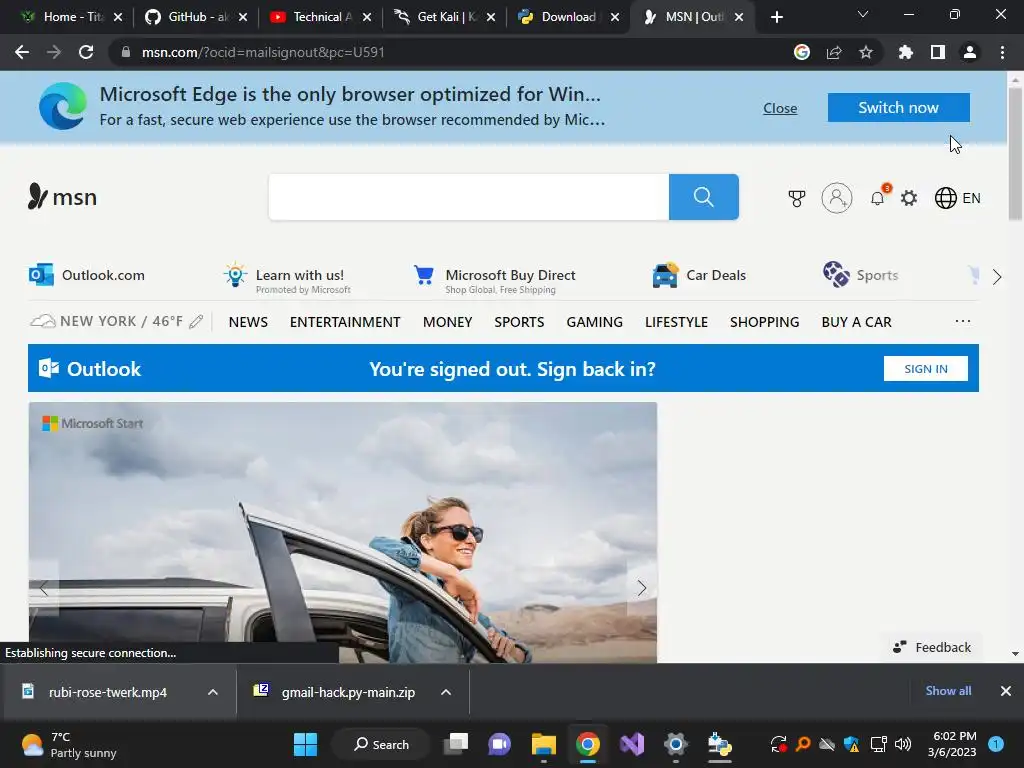Expand options for rubi-rose-twerk.mp4 download
Screen dimensions: 1024x768
click(x=213, y=692)
